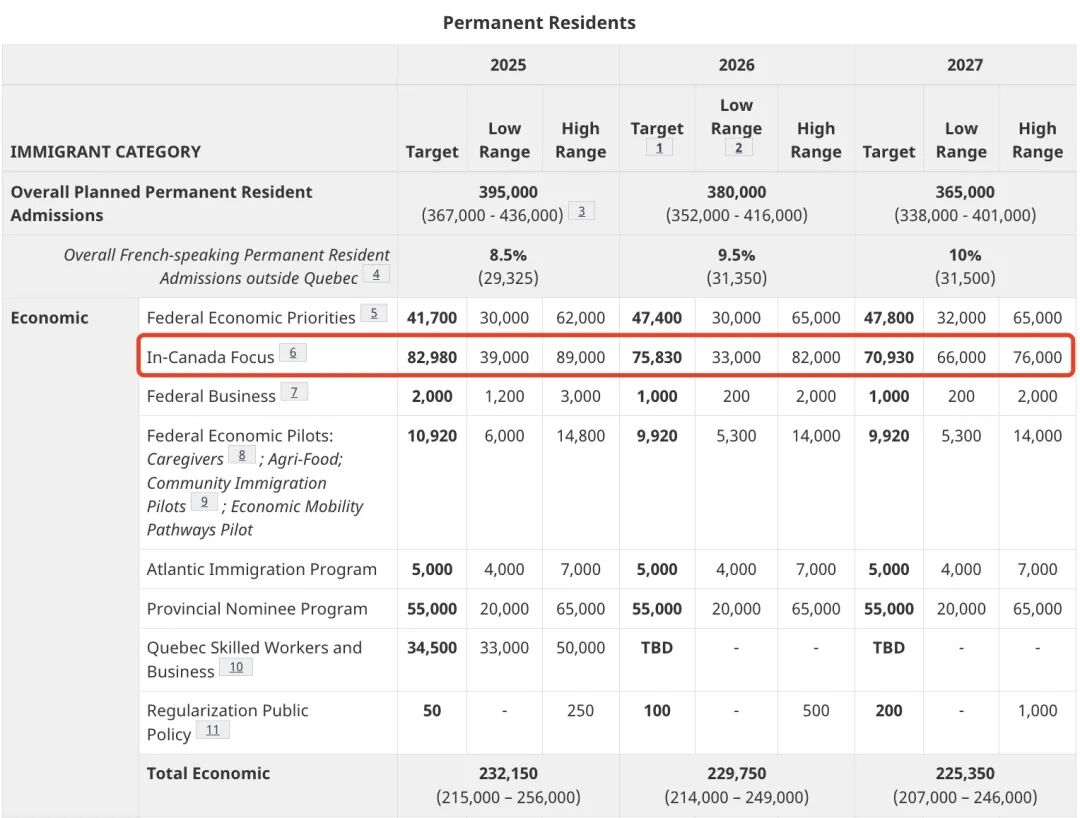This screenshot has width=1080, height=818.
Task: Open footnote 4 next to Admissions outside Quebec
Action: click(376, 274)
